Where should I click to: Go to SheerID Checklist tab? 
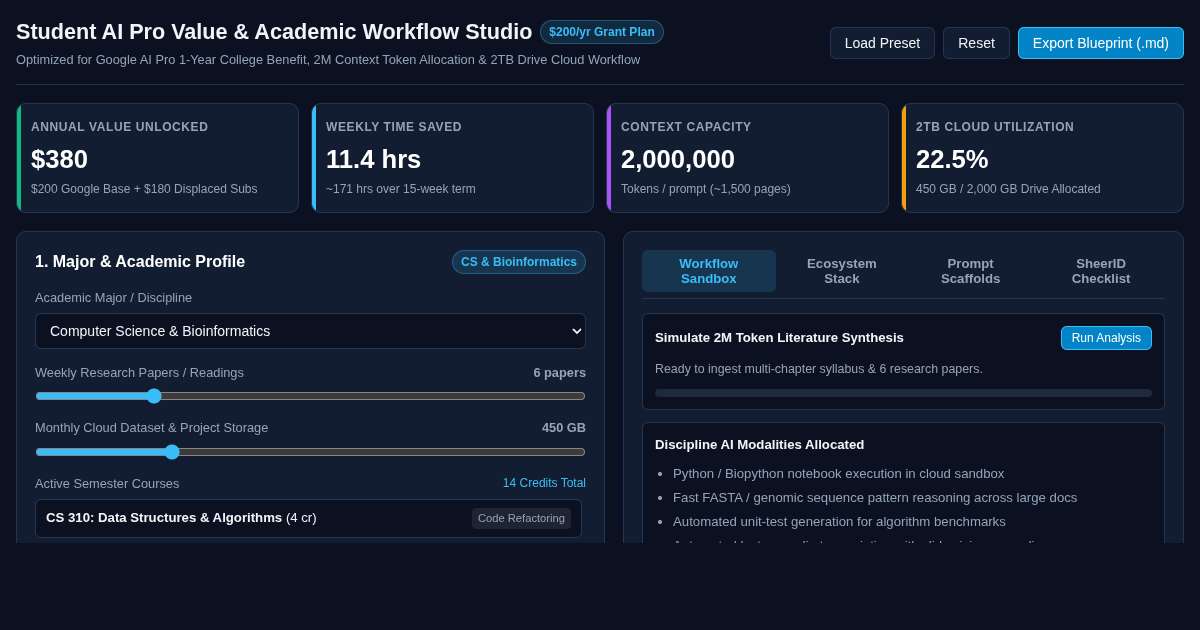(x=1101, y=271)
